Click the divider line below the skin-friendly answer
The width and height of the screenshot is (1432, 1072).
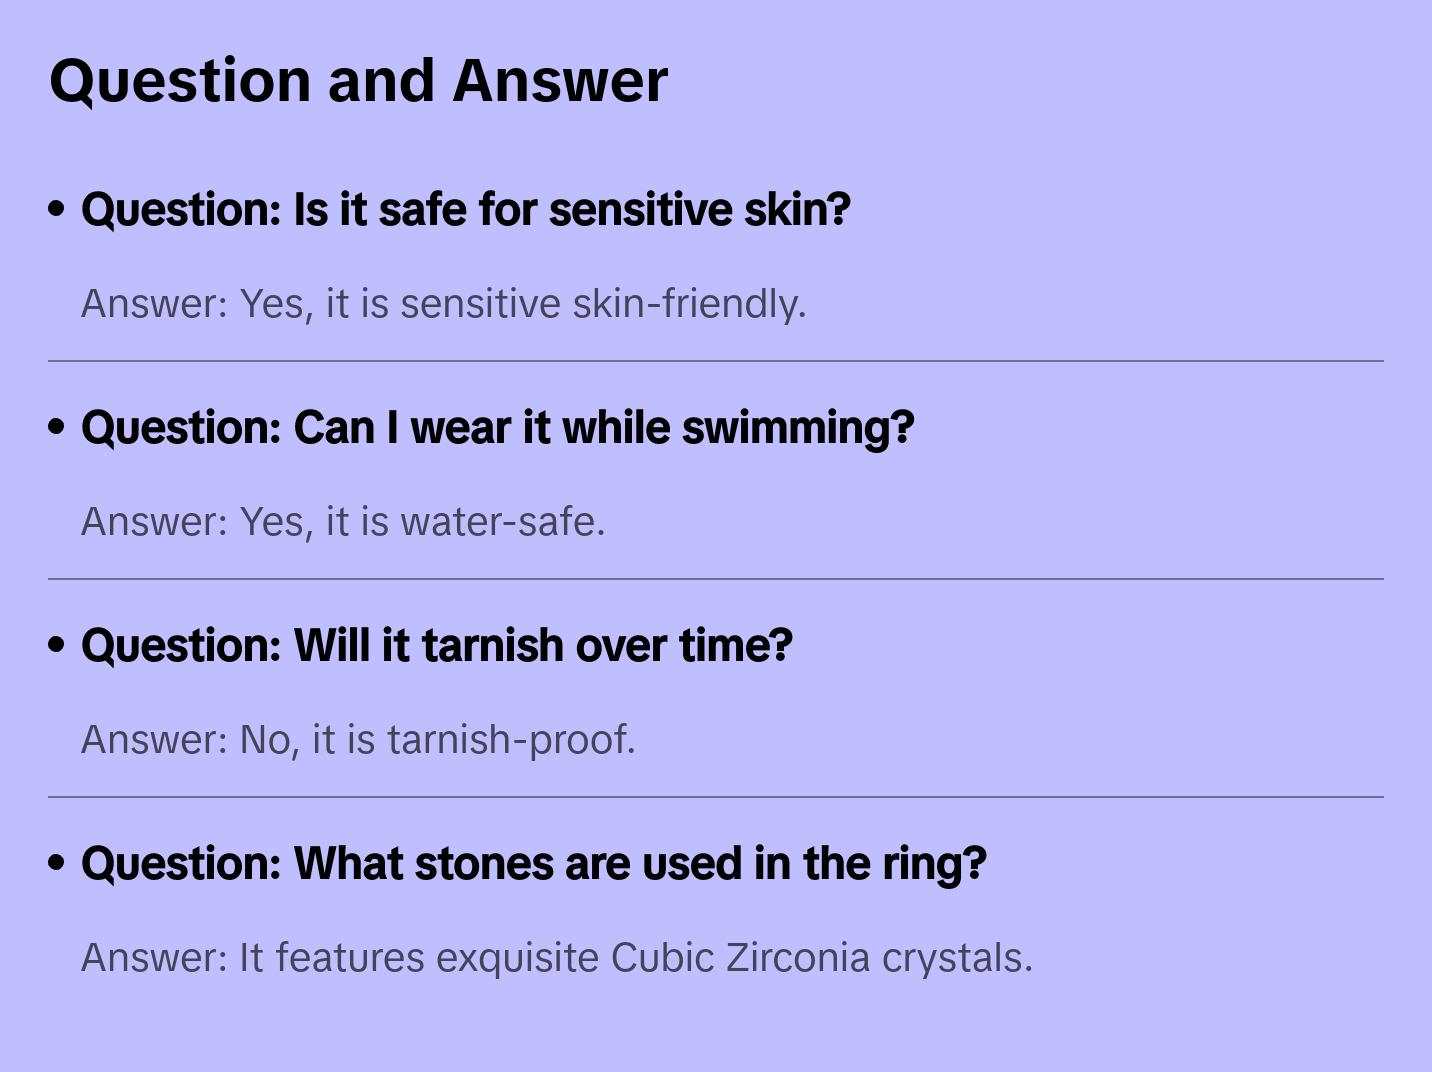tap(715, 361)
